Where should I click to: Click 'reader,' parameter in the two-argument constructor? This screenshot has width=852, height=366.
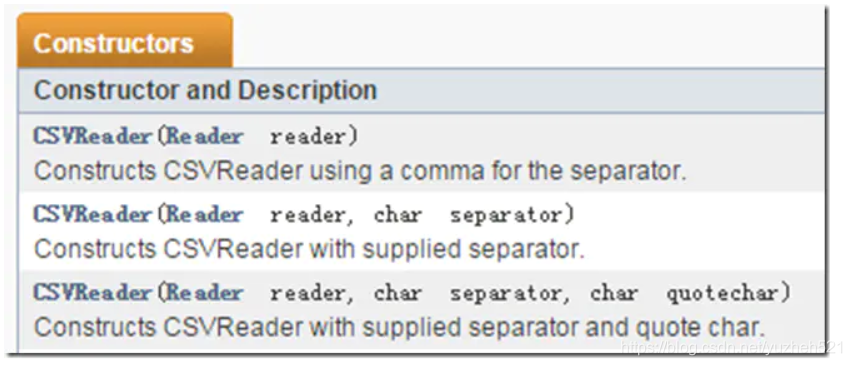(x=312, y=215)
